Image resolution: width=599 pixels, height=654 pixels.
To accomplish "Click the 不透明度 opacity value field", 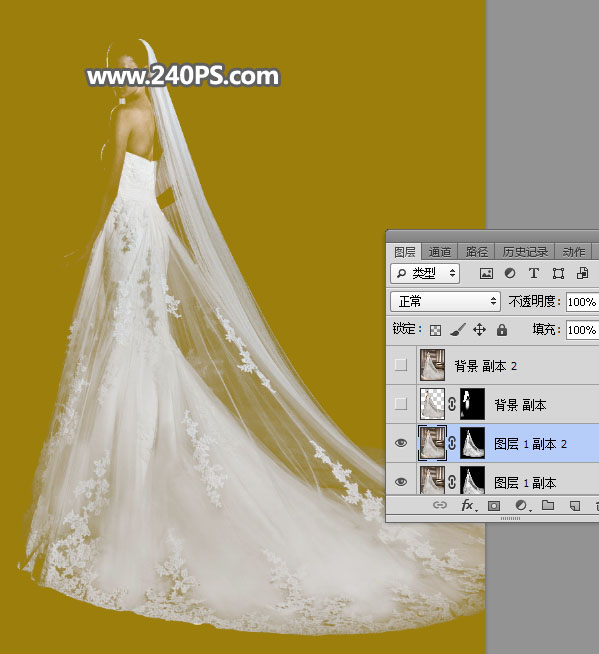I will (582, 302).
